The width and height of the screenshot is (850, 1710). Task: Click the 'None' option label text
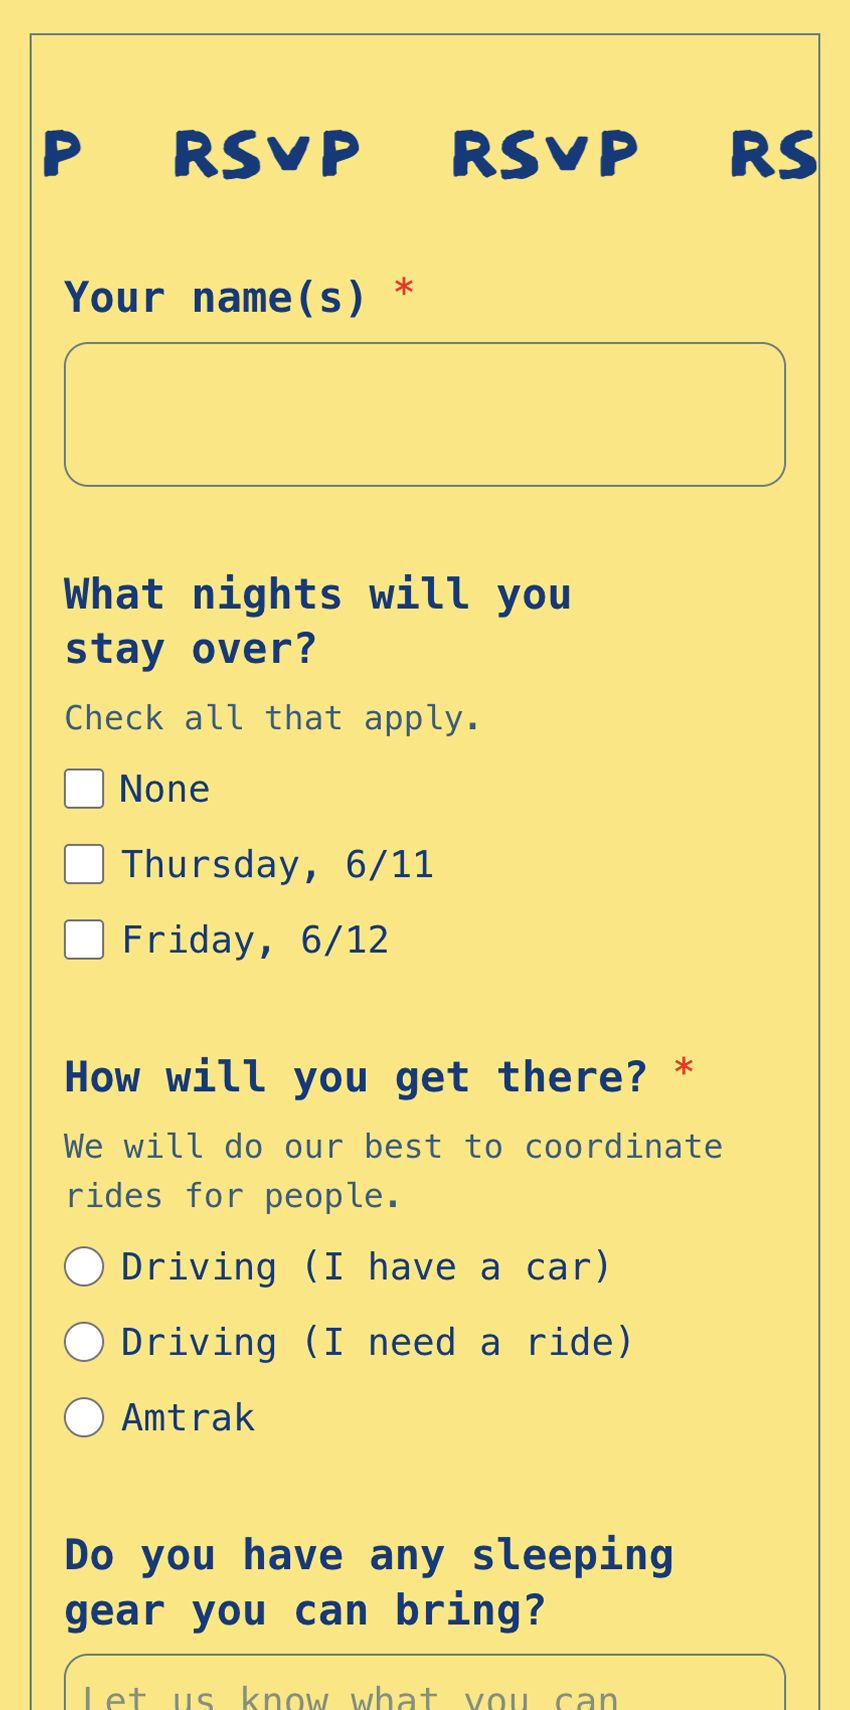pos(165,789)
